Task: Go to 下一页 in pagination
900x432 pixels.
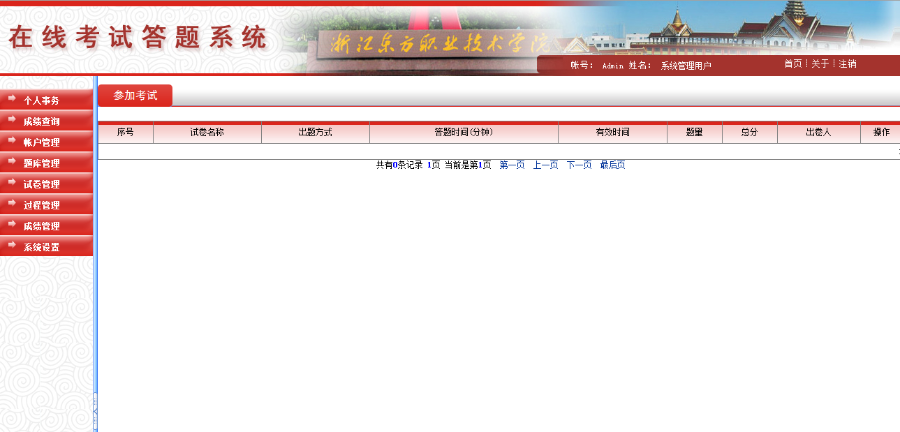Action: [x=579, y=165]
